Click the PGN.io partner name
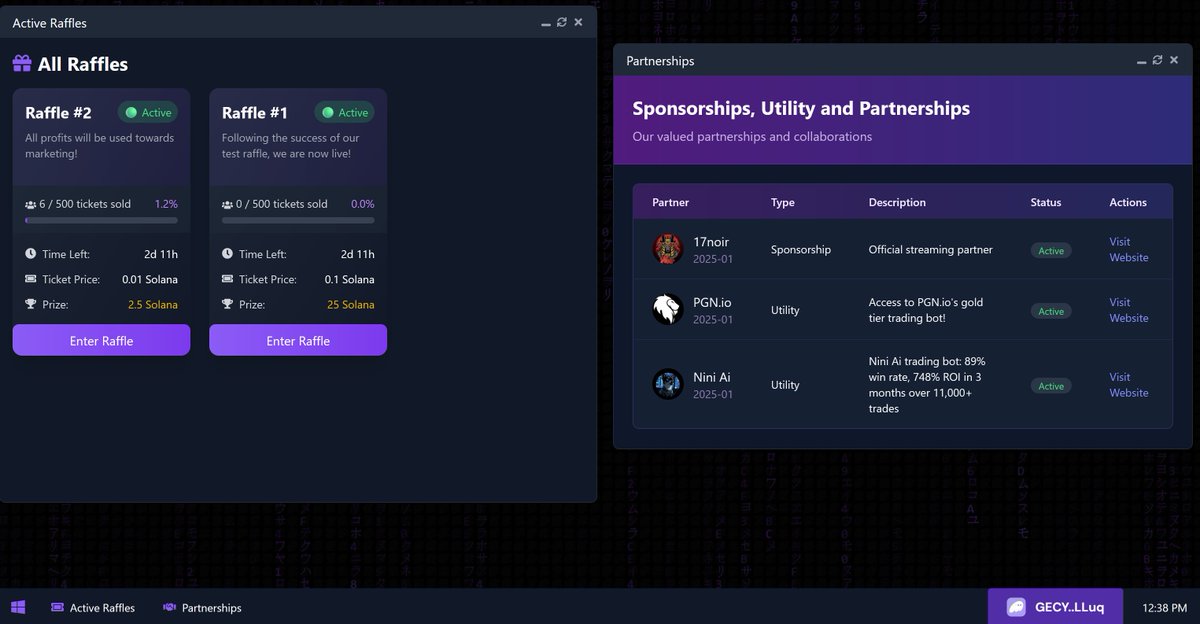 point(714,302)
